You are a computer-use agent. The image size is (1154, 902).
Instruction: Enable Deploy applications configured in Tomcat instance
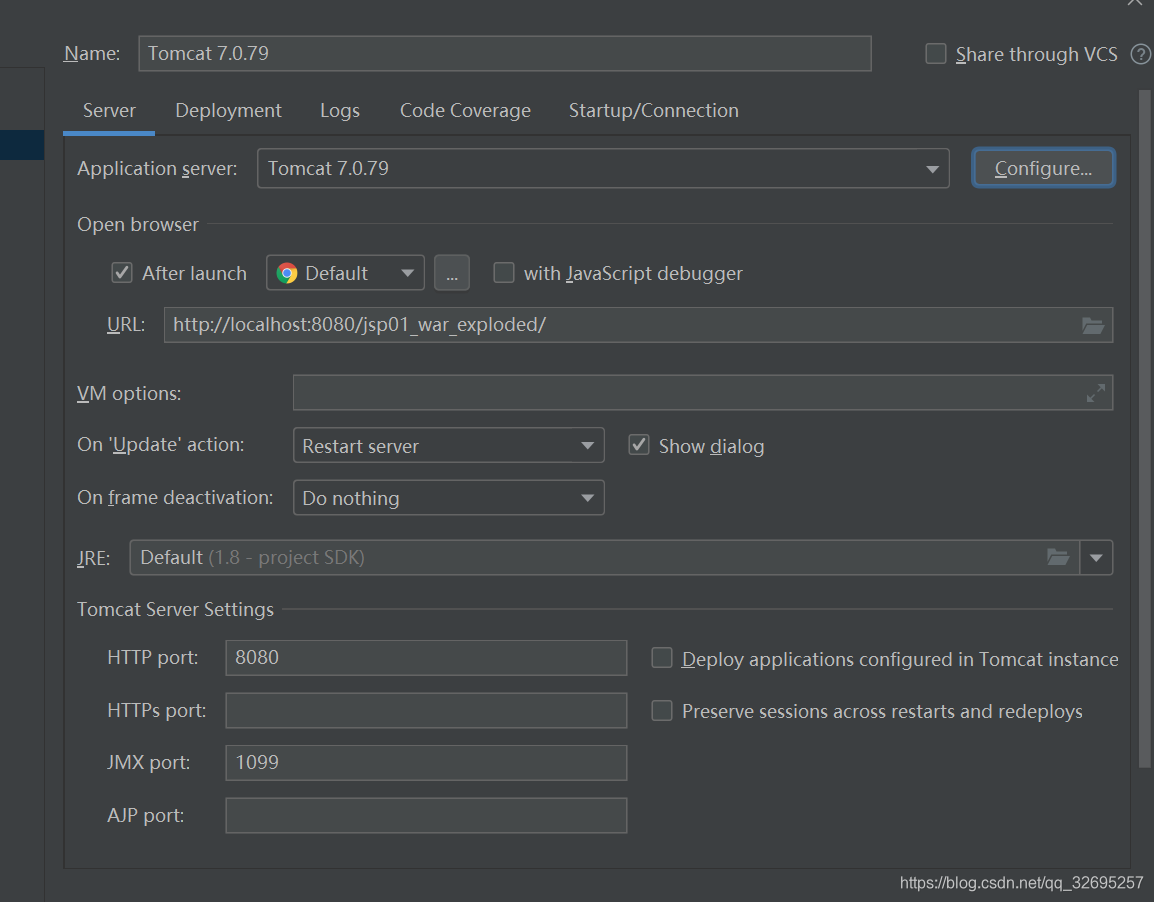click(x=662, y=658)
